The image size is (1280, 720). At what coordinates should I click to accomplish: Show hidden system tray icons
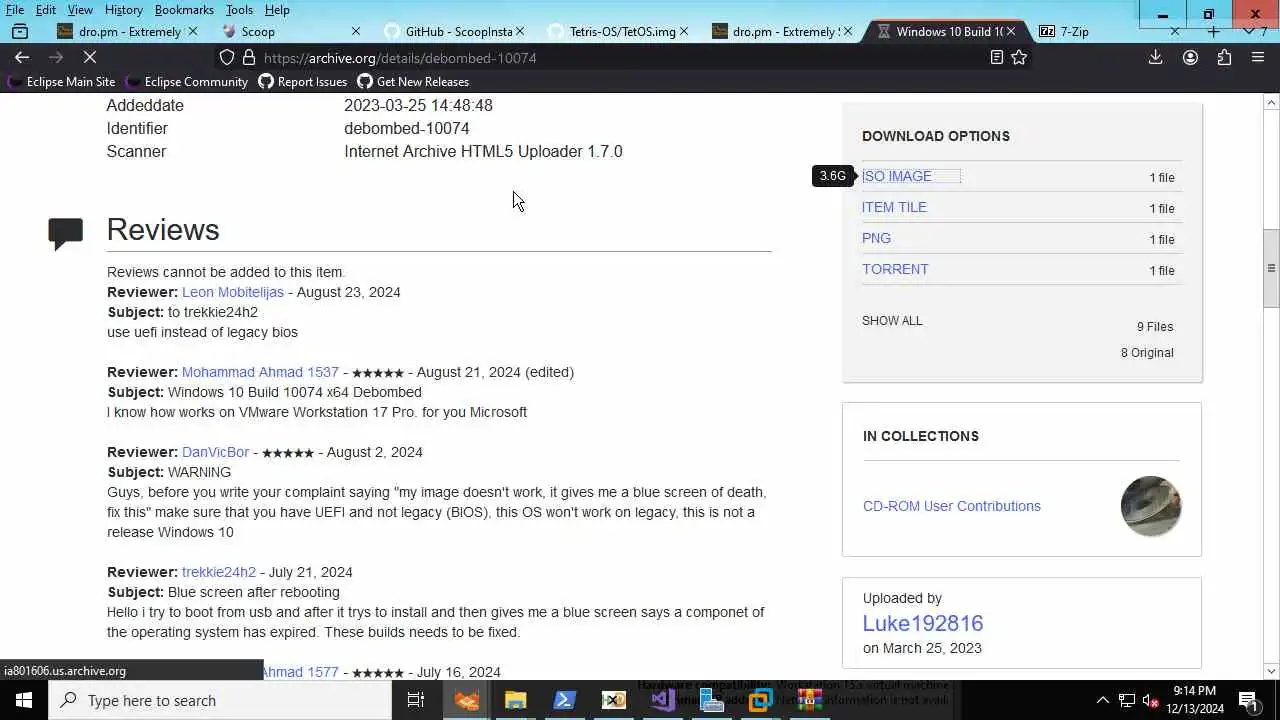[1103, 700]
